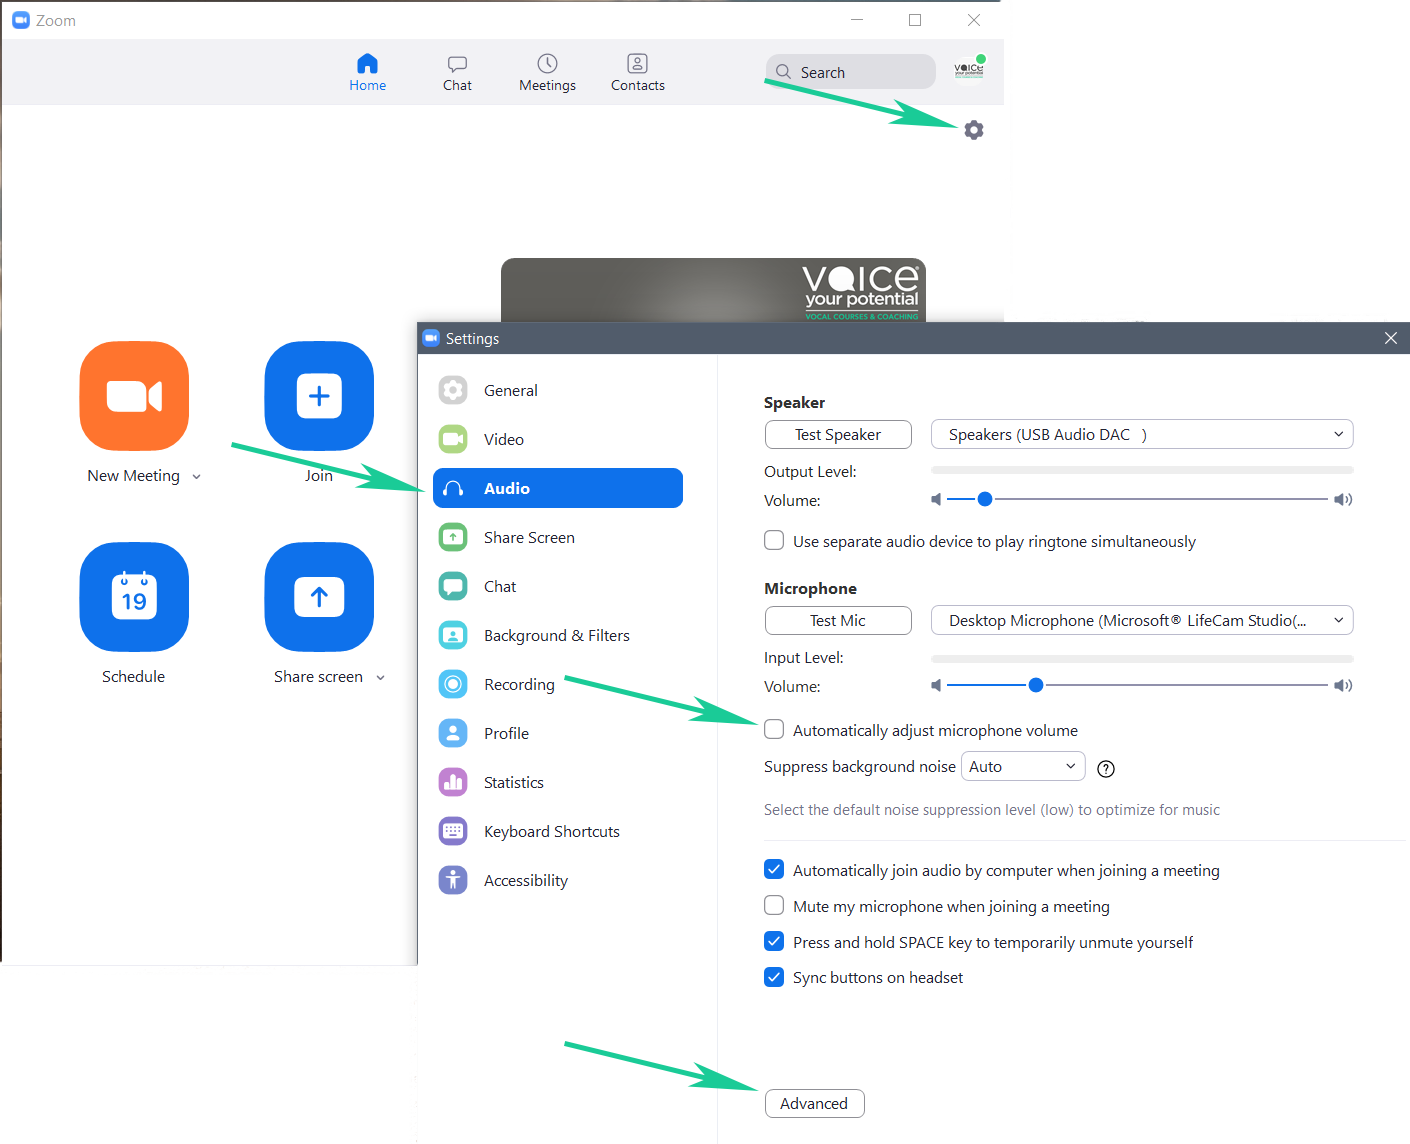This screenshot has width=1410, height=1144.
Task: Click the Keyboard Shortcuts icon
Action: (x=453, y=831)
